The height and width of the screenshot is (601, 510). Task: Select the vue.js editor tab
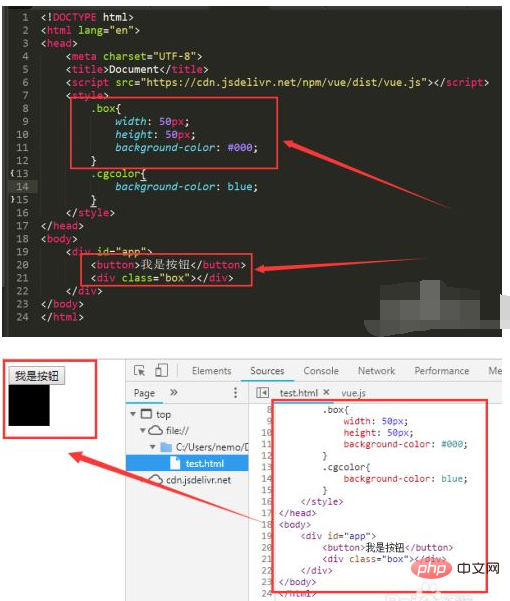click(x=353, y=393)
